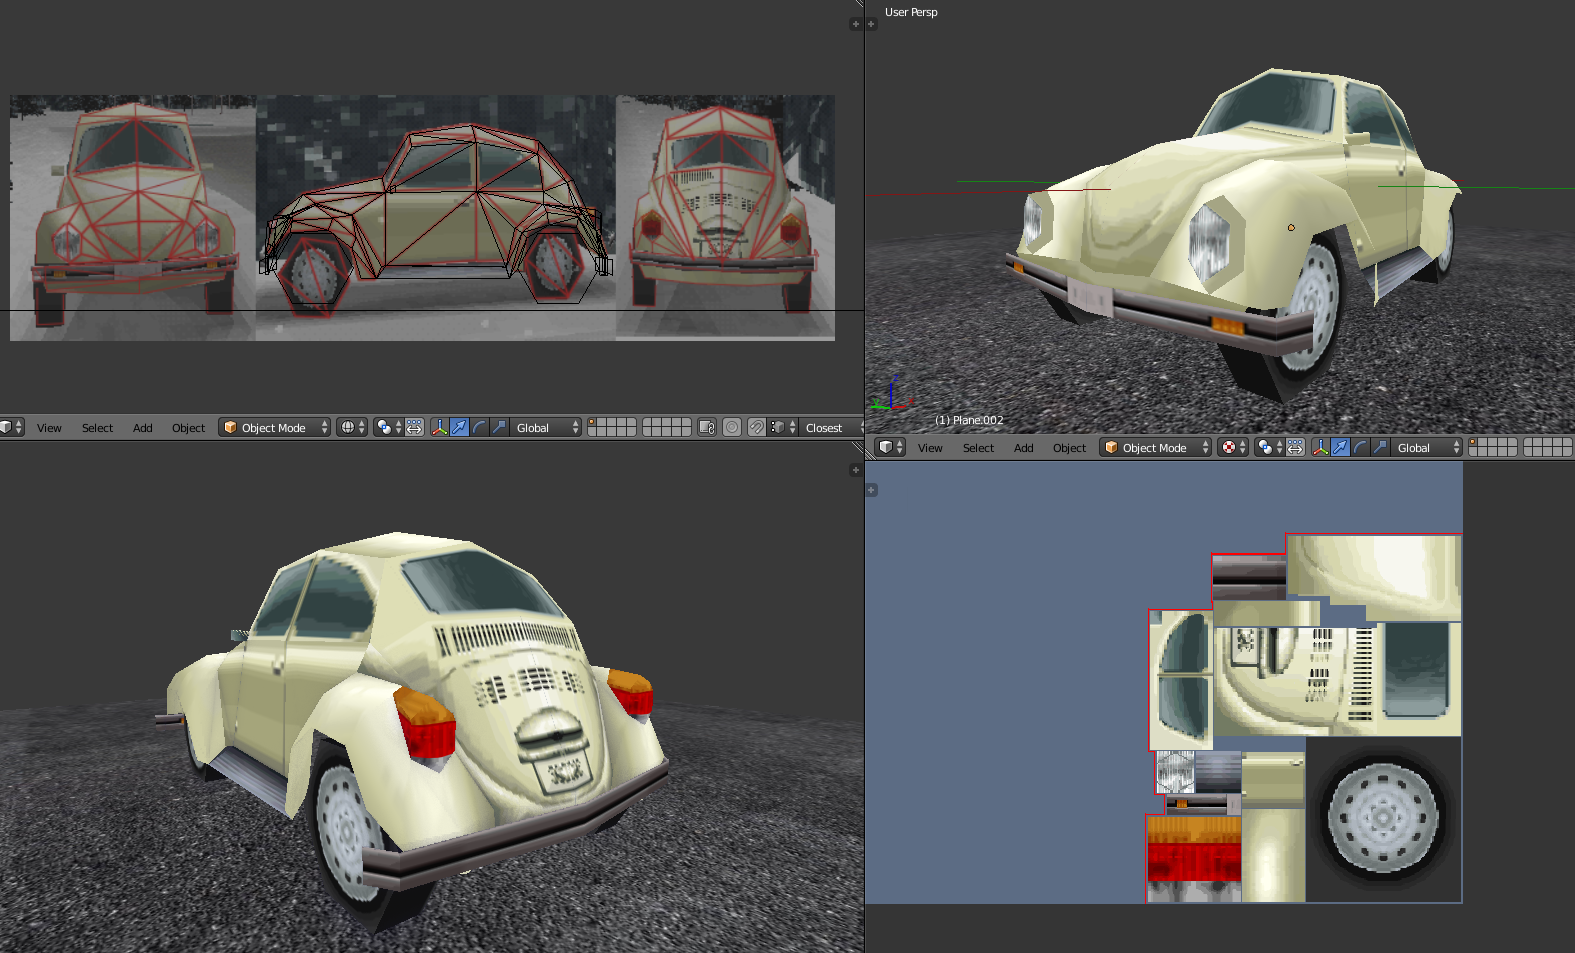
Task: Toggle 3D manipulator widget in top-left viewport header
Action: (439, 428)
